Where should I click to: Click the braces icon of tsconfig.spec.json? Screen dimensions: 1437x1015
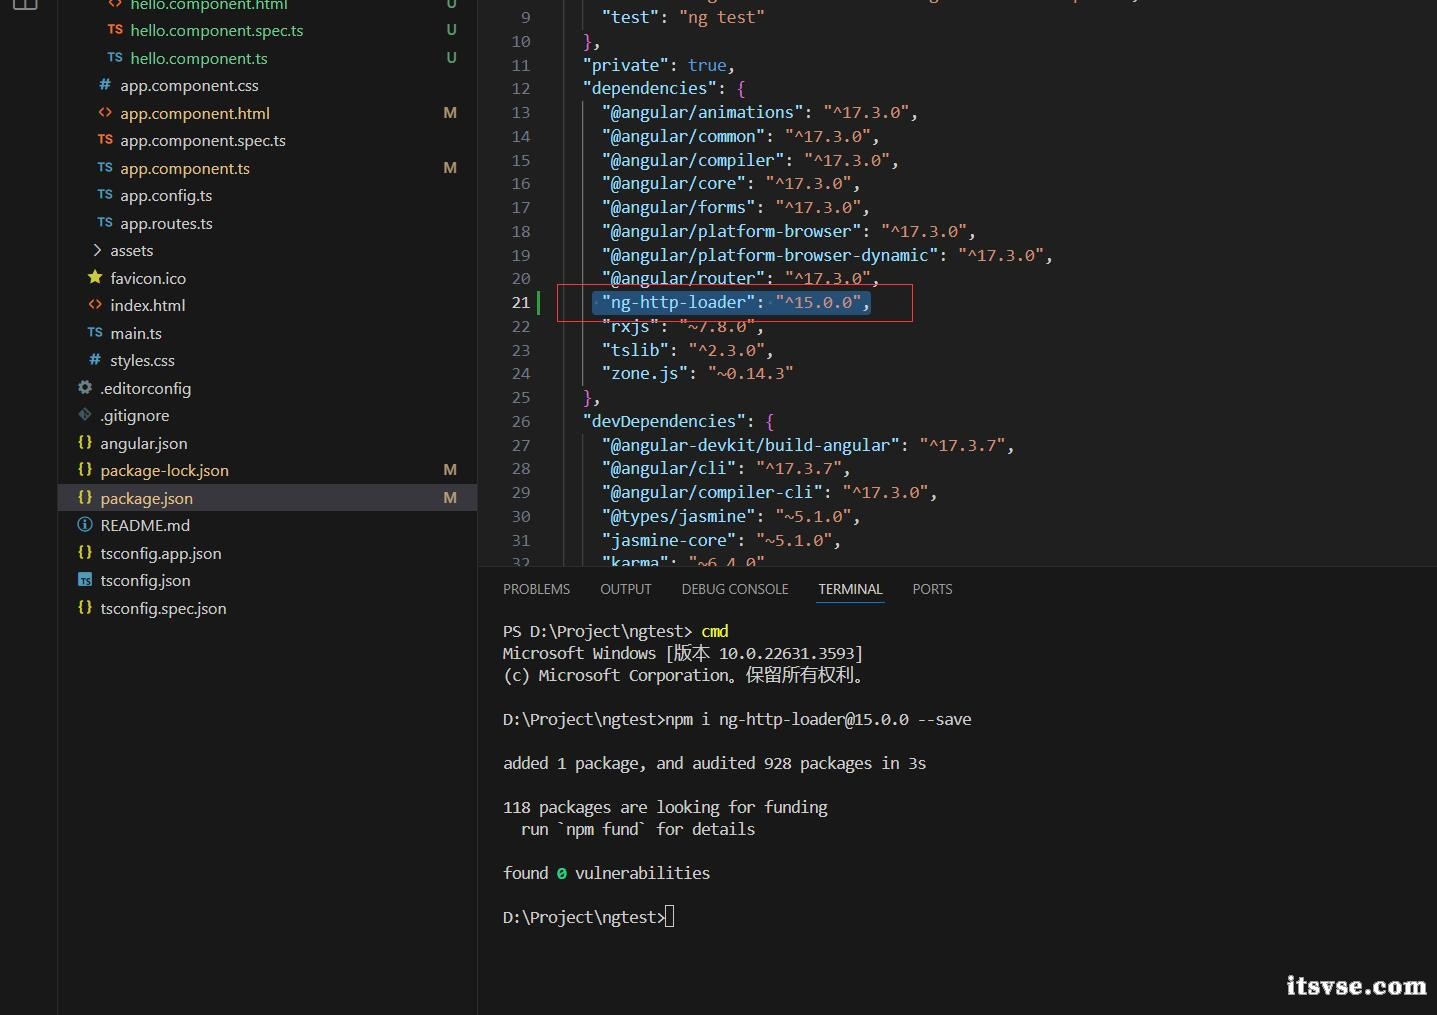85,607
